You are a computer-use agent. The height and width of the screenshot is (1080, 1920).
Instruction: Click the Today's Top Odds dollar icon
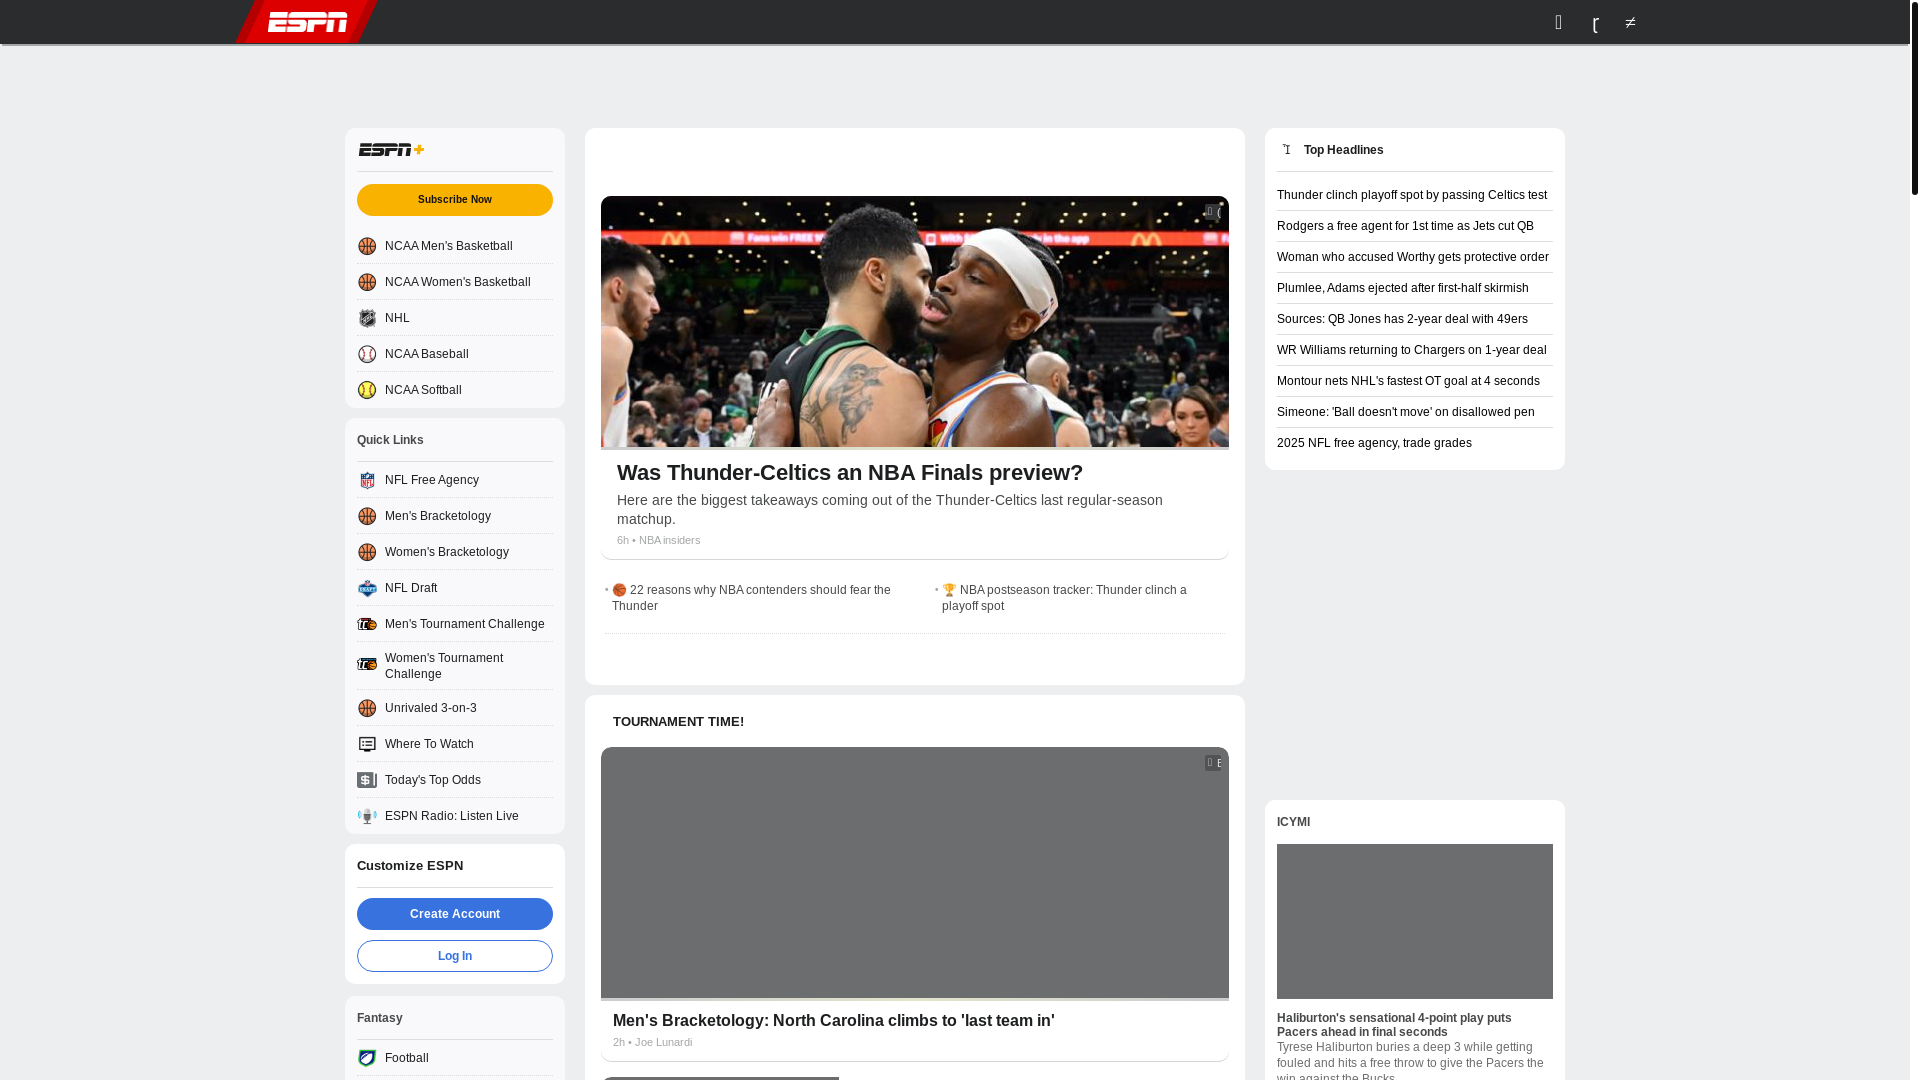tap(367, 780)
